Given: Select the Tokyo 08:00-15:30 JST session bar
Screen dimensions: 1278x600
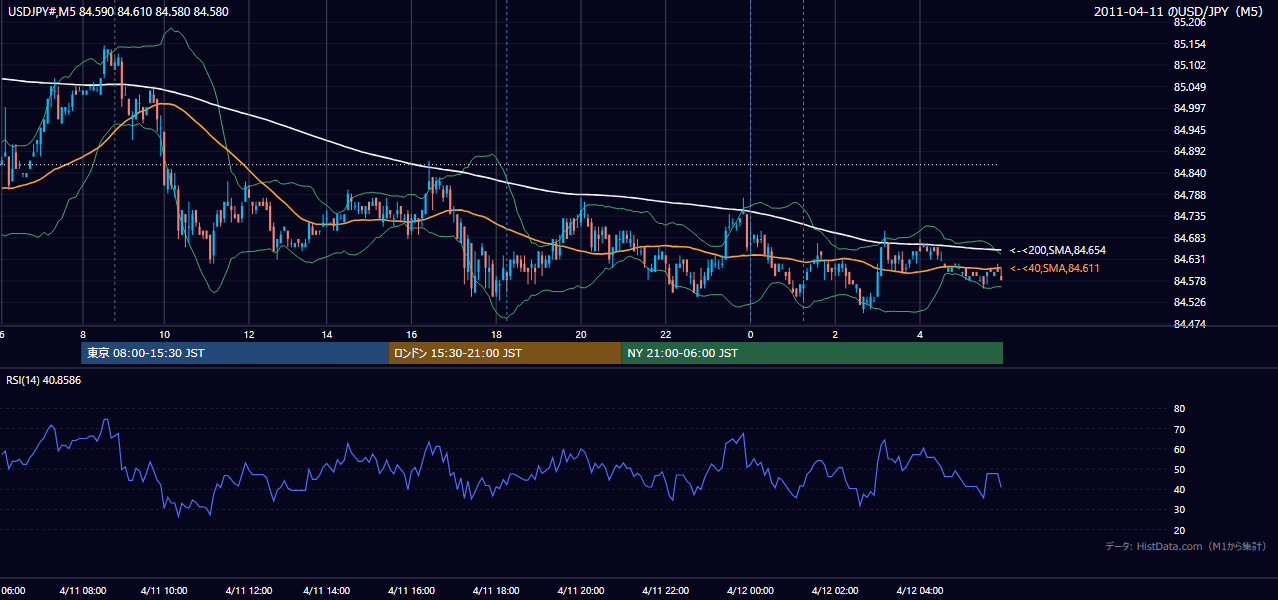Looking at the screenshot, I should coord(234,353).
